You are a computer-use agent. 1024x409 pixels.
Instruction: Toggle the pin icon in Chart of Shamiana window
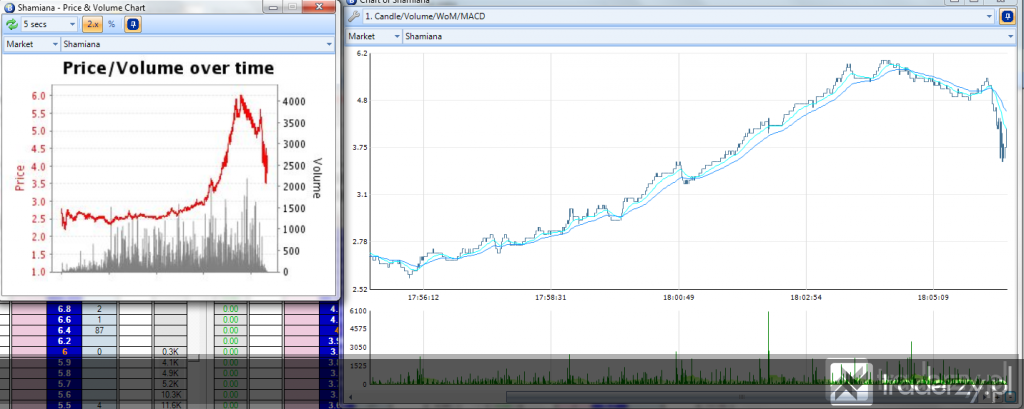(1007, 16)
